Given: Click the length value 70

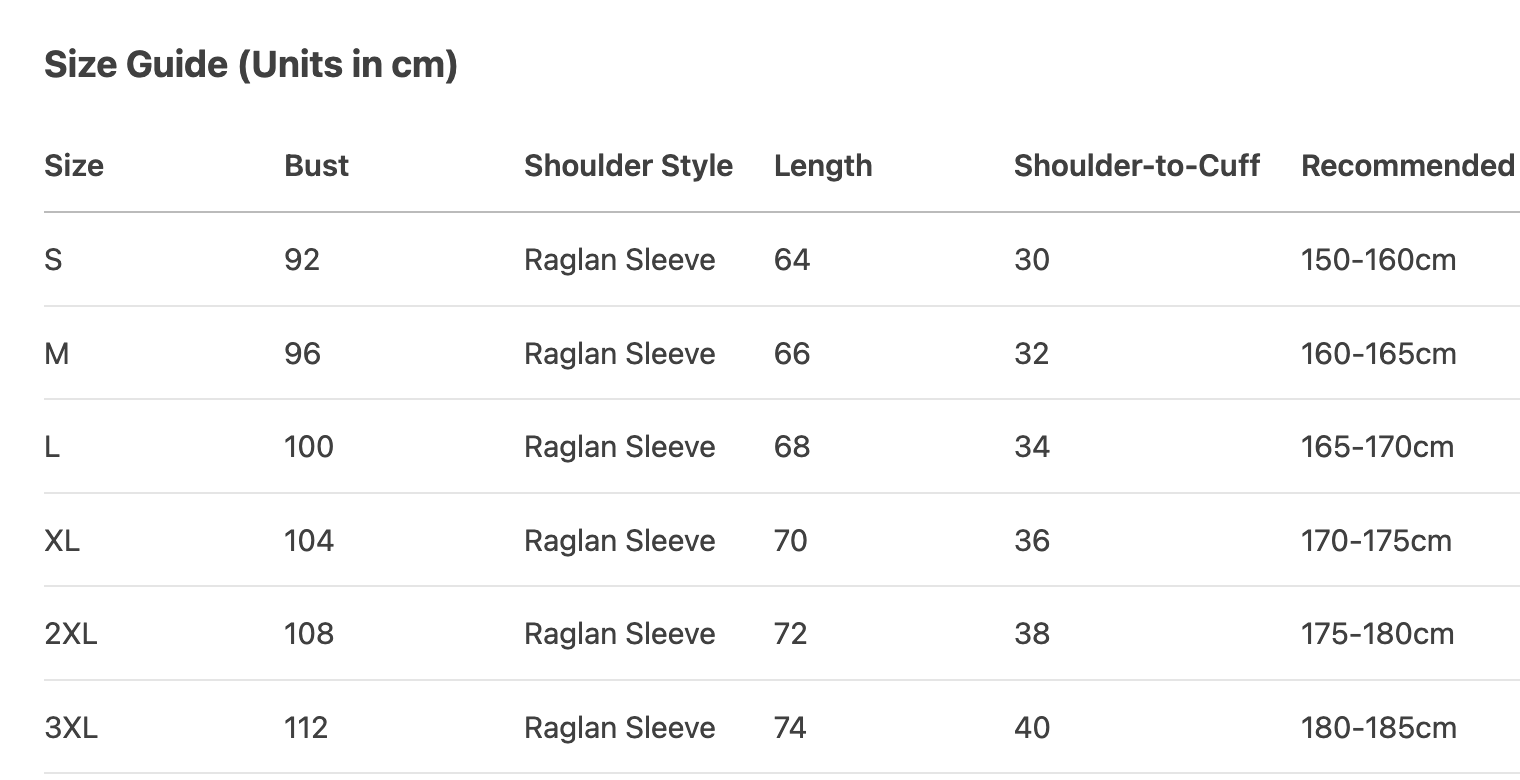Looking at the screenshot, I should (x=790, y=540).
